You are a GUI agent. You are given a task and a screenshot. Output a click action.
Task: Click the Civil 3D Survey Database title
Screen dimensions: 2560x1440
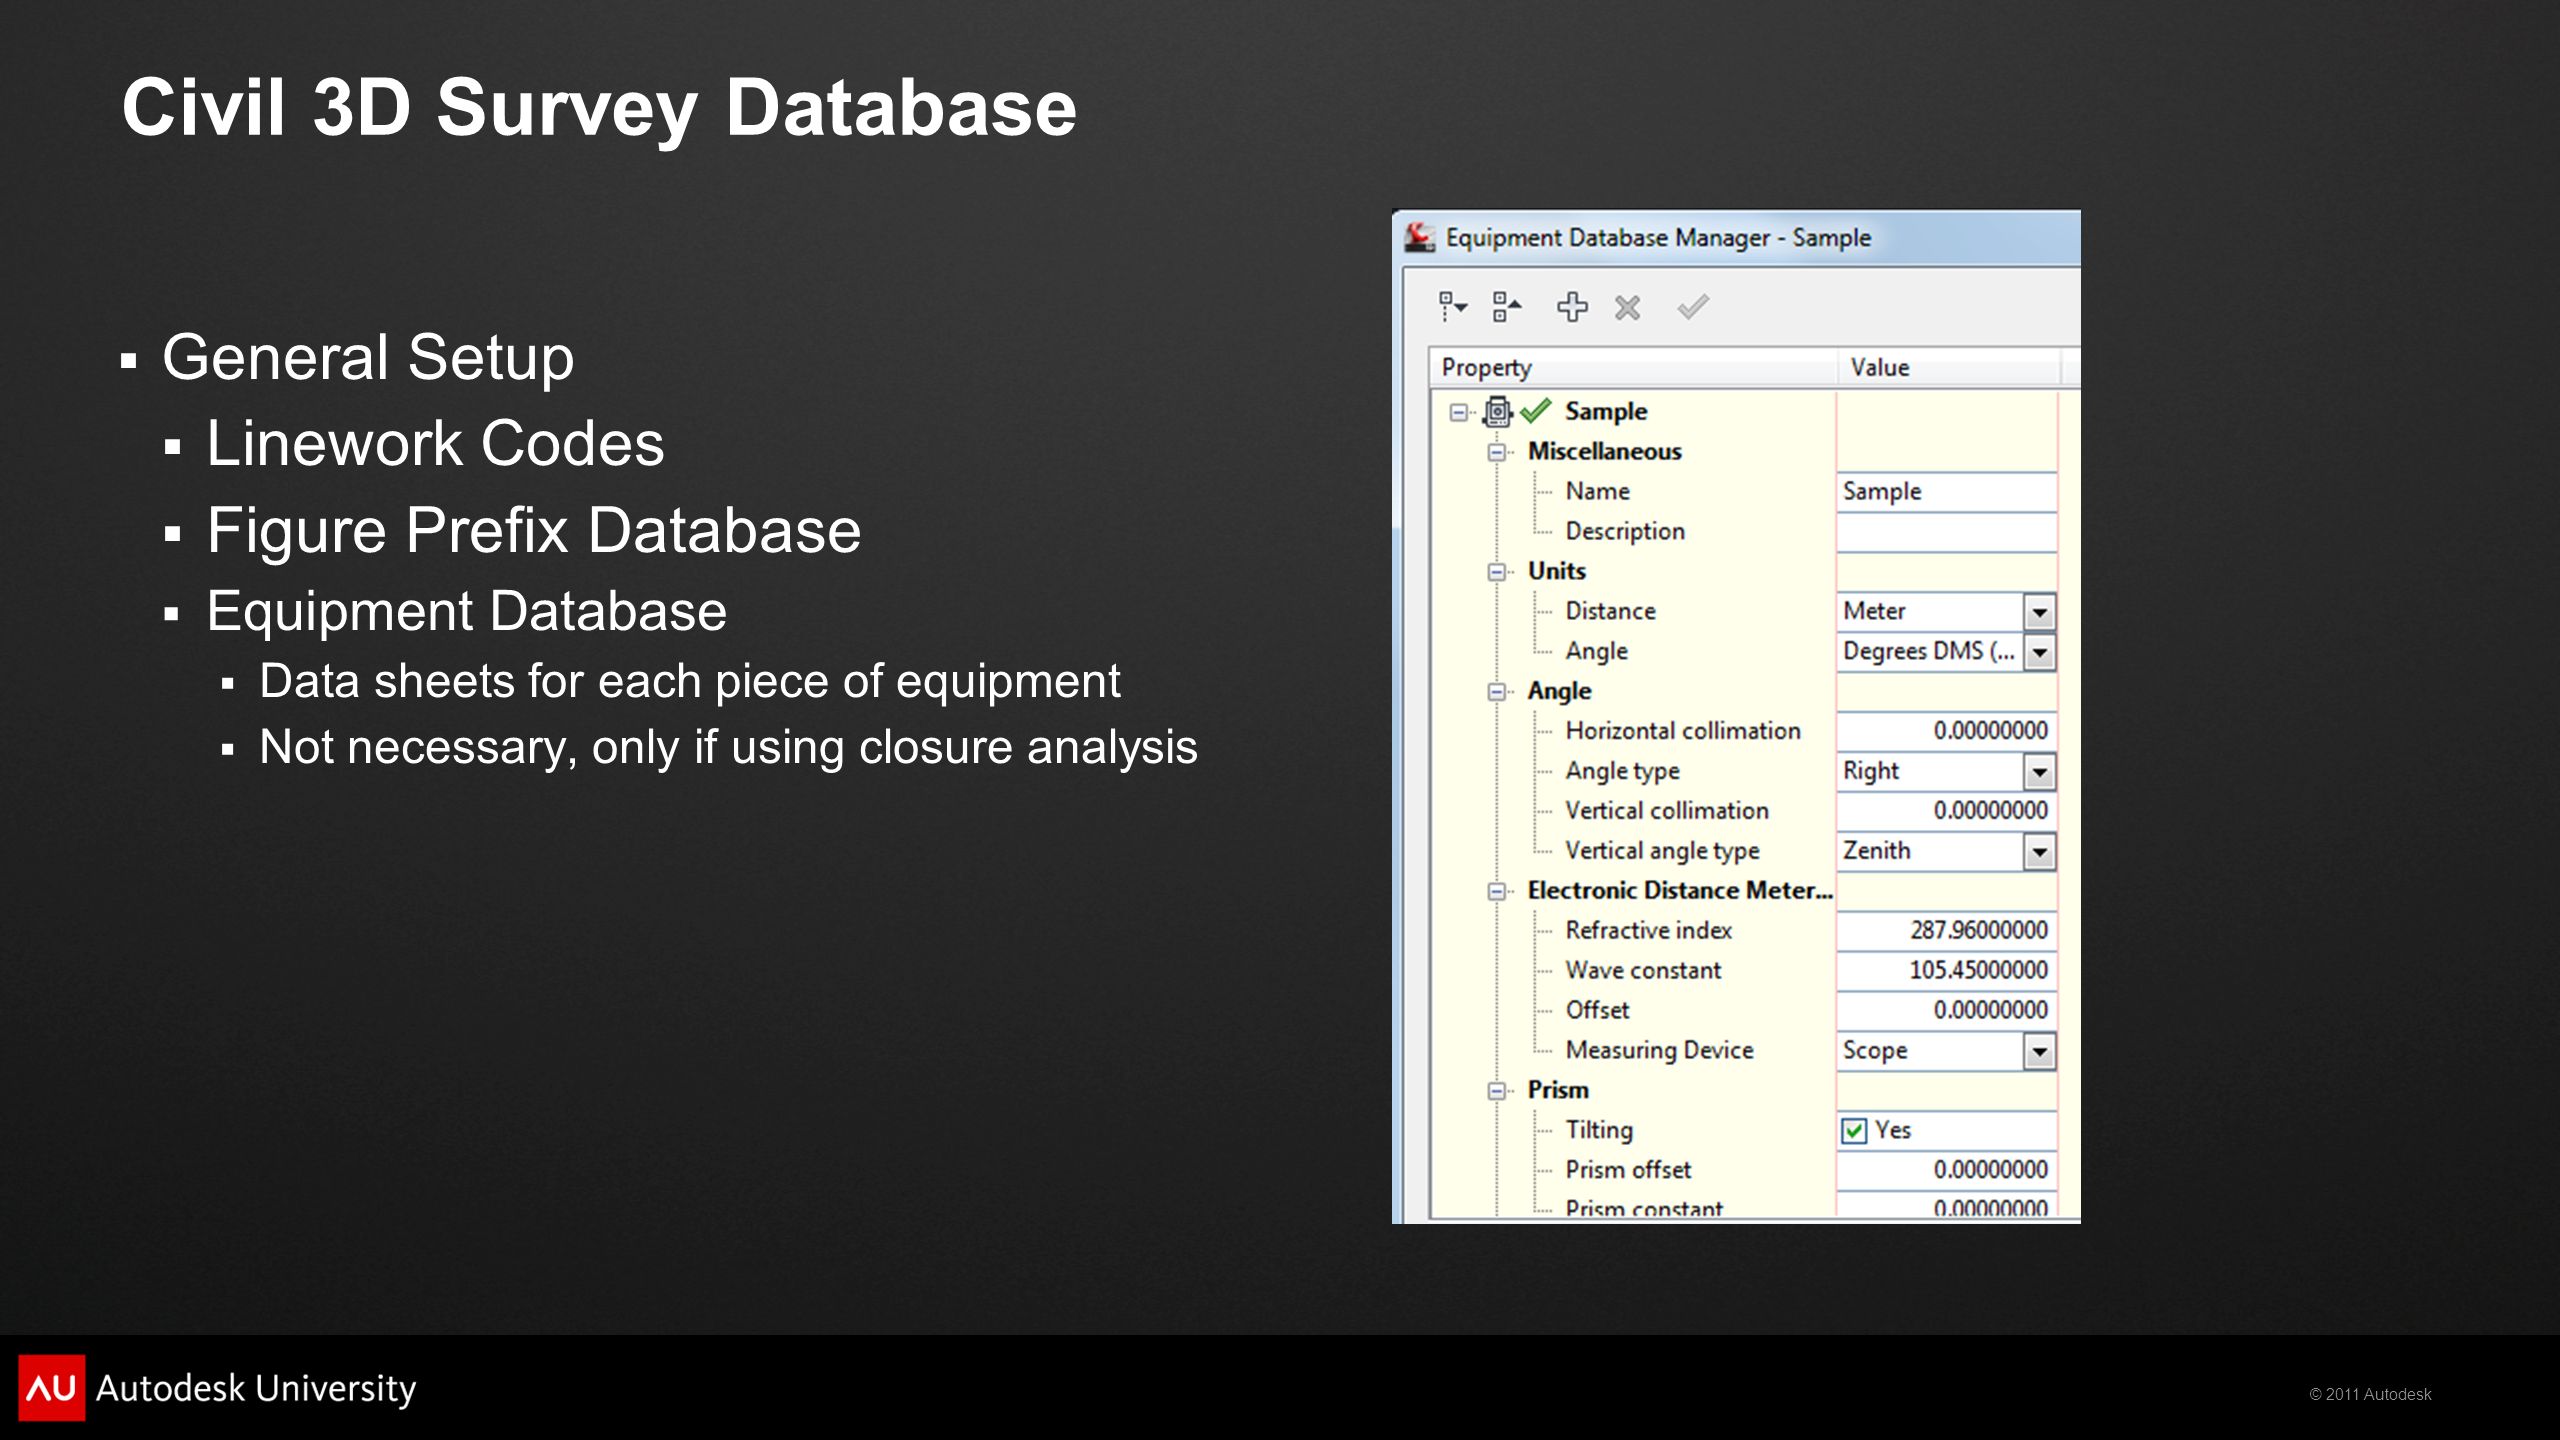pyautogui.click(x=599, y=108)
